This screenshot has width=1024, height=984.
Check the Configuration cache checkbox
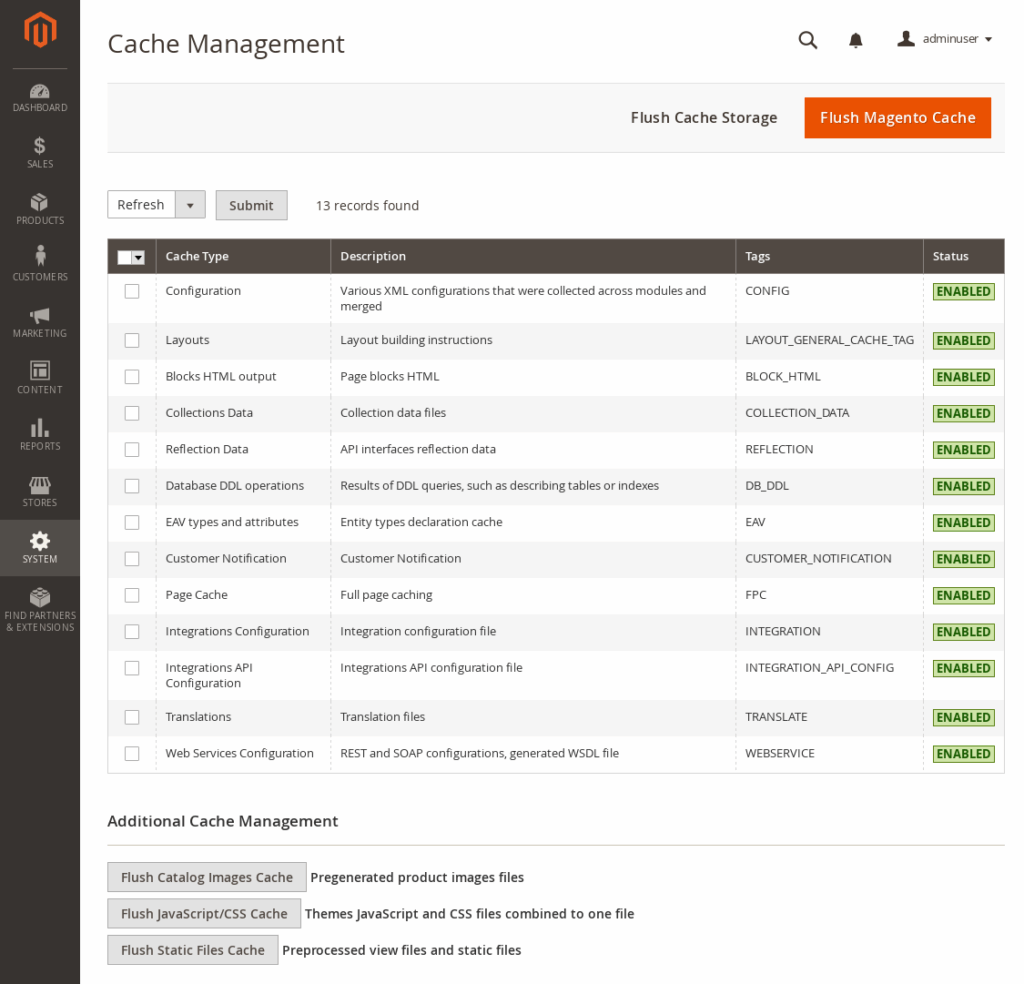131,291
